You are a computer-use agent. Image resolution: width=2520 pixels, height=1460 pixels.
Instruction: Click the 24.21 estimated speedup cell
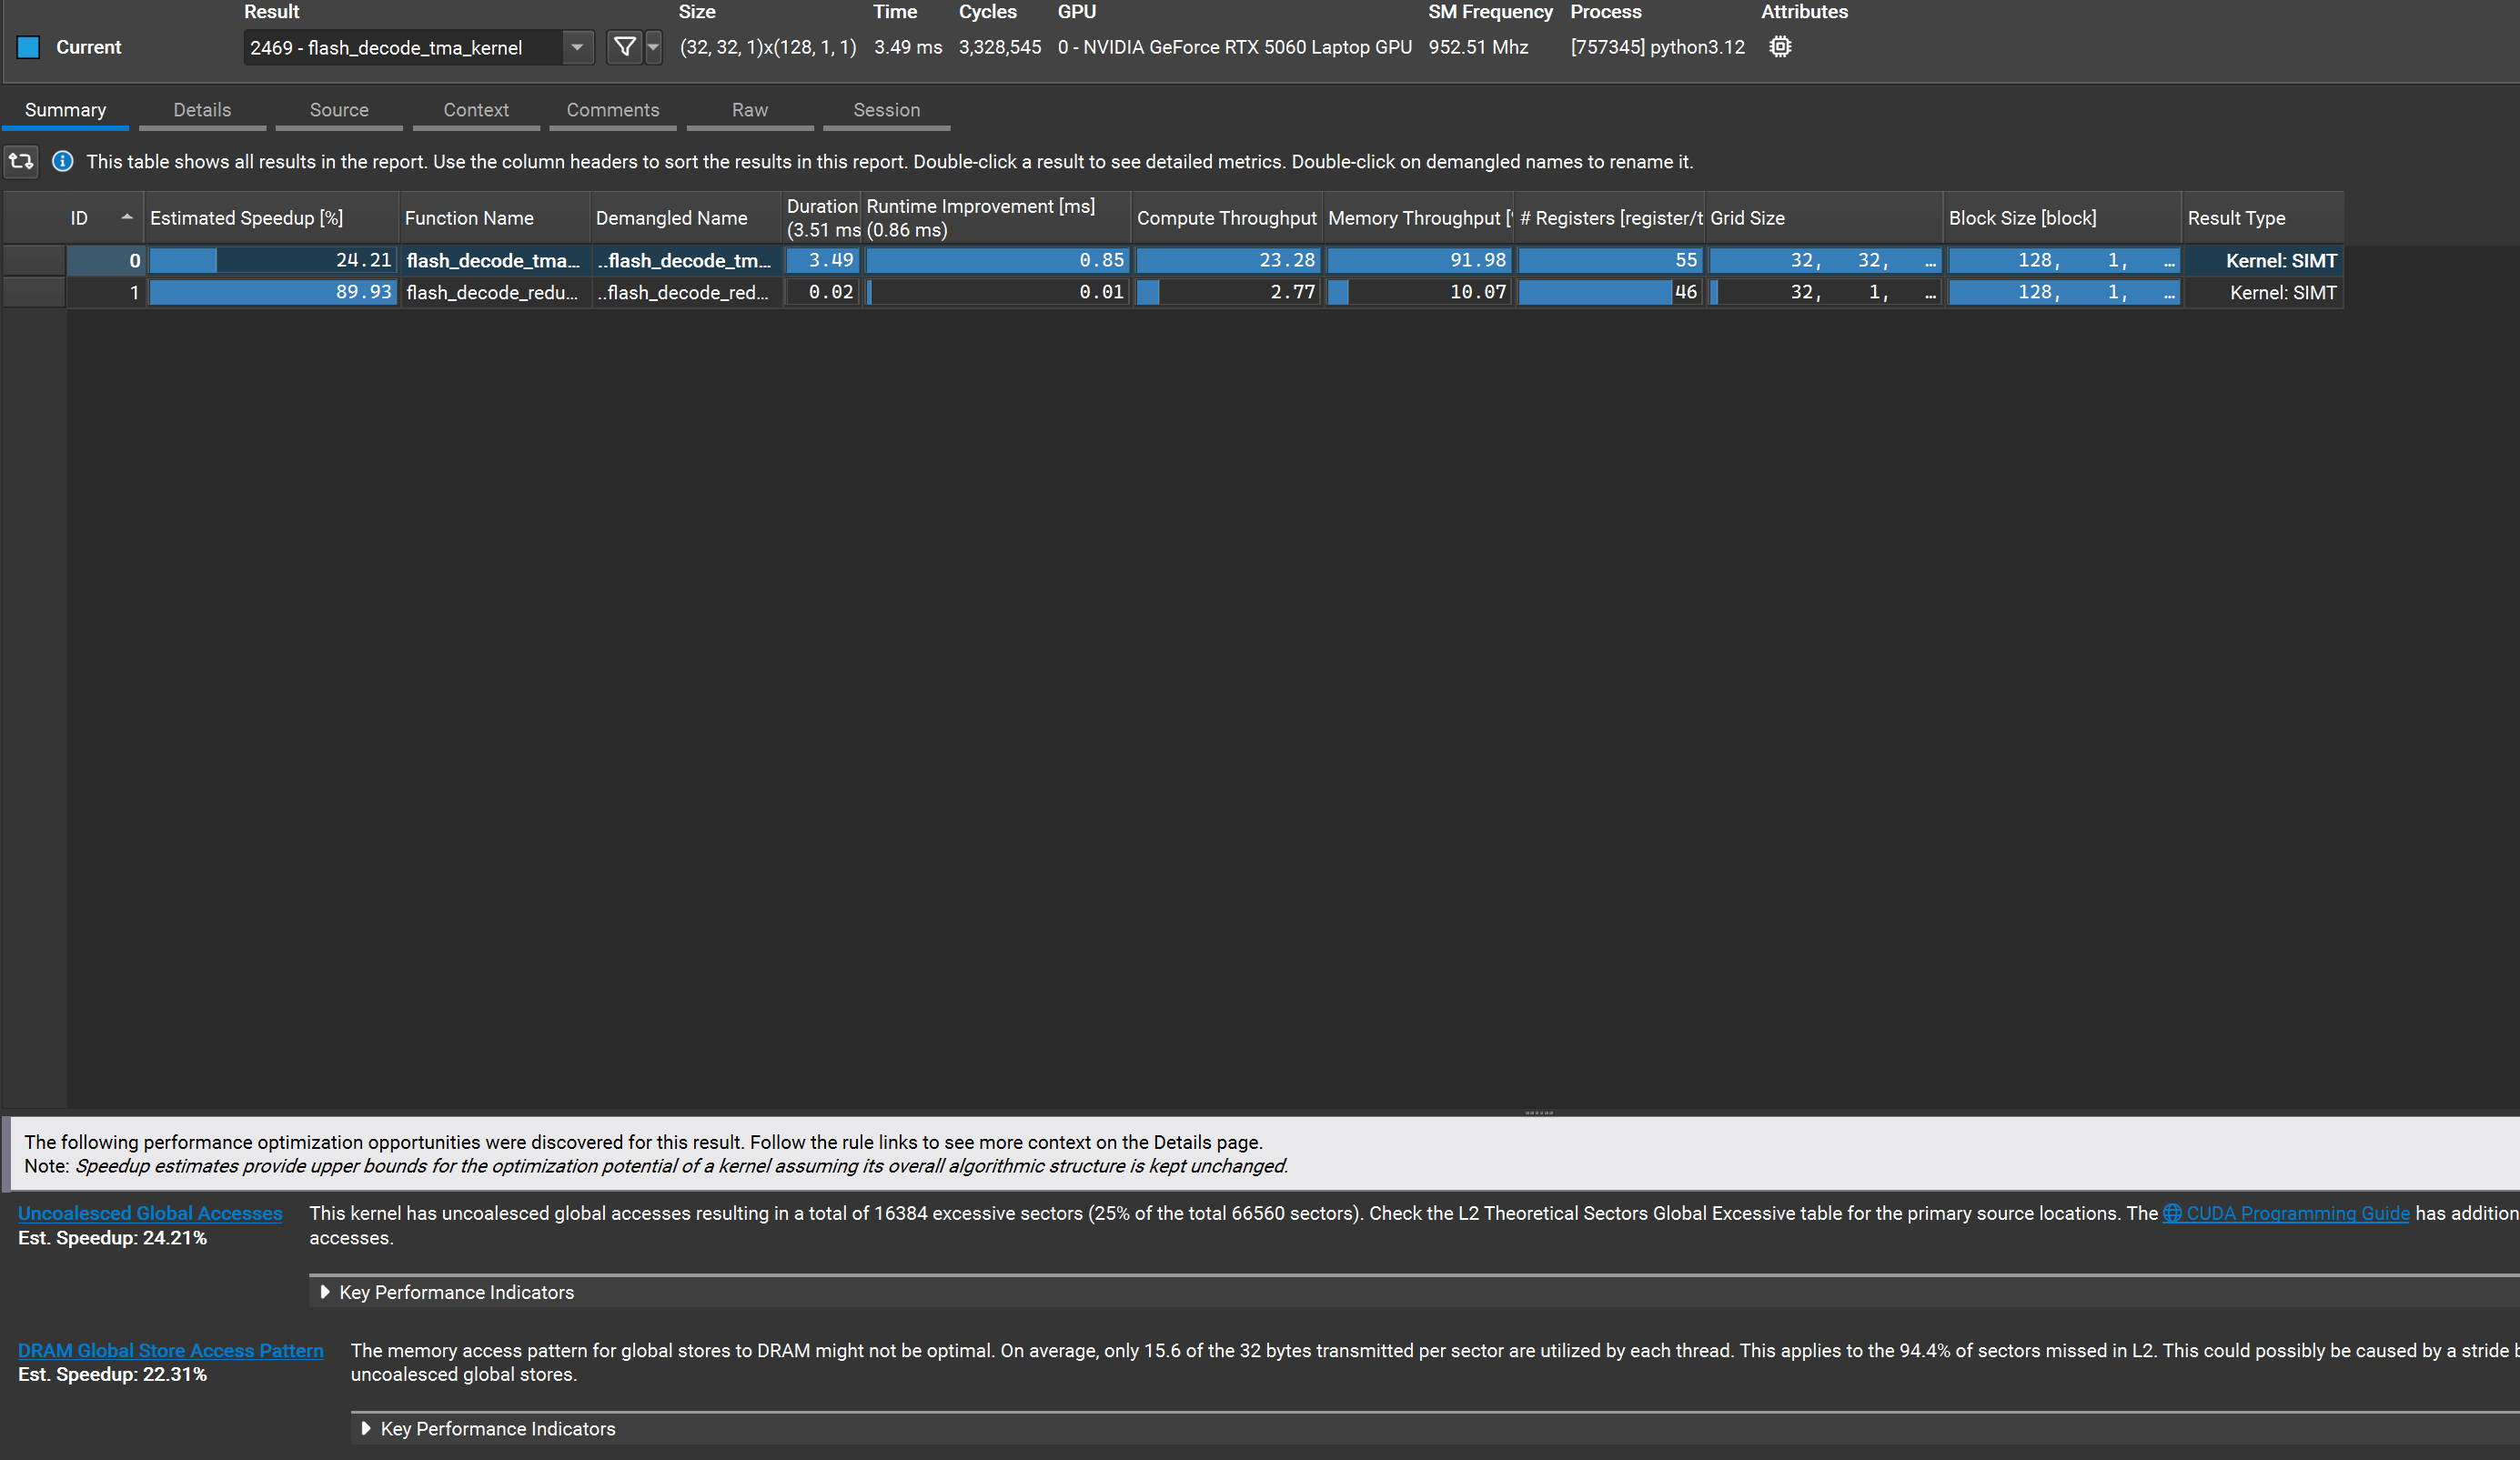point(271,261)
